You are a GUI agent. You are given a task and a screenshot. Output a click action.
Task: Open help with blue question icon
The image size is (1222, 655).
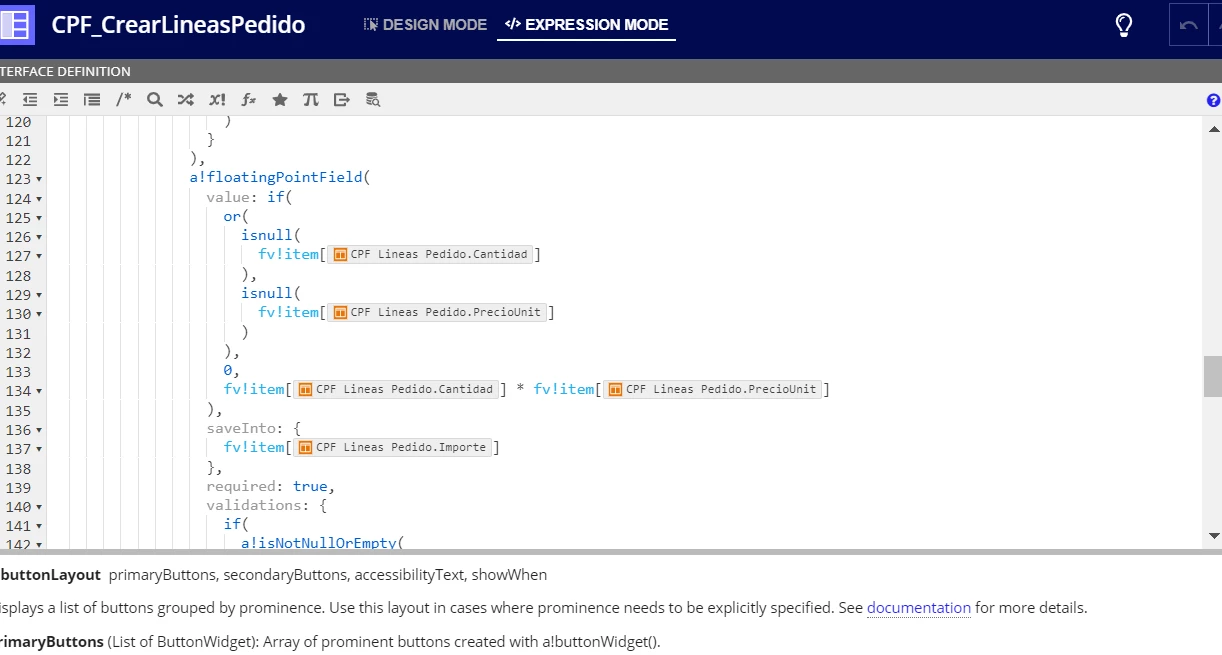click(1213, 100)
